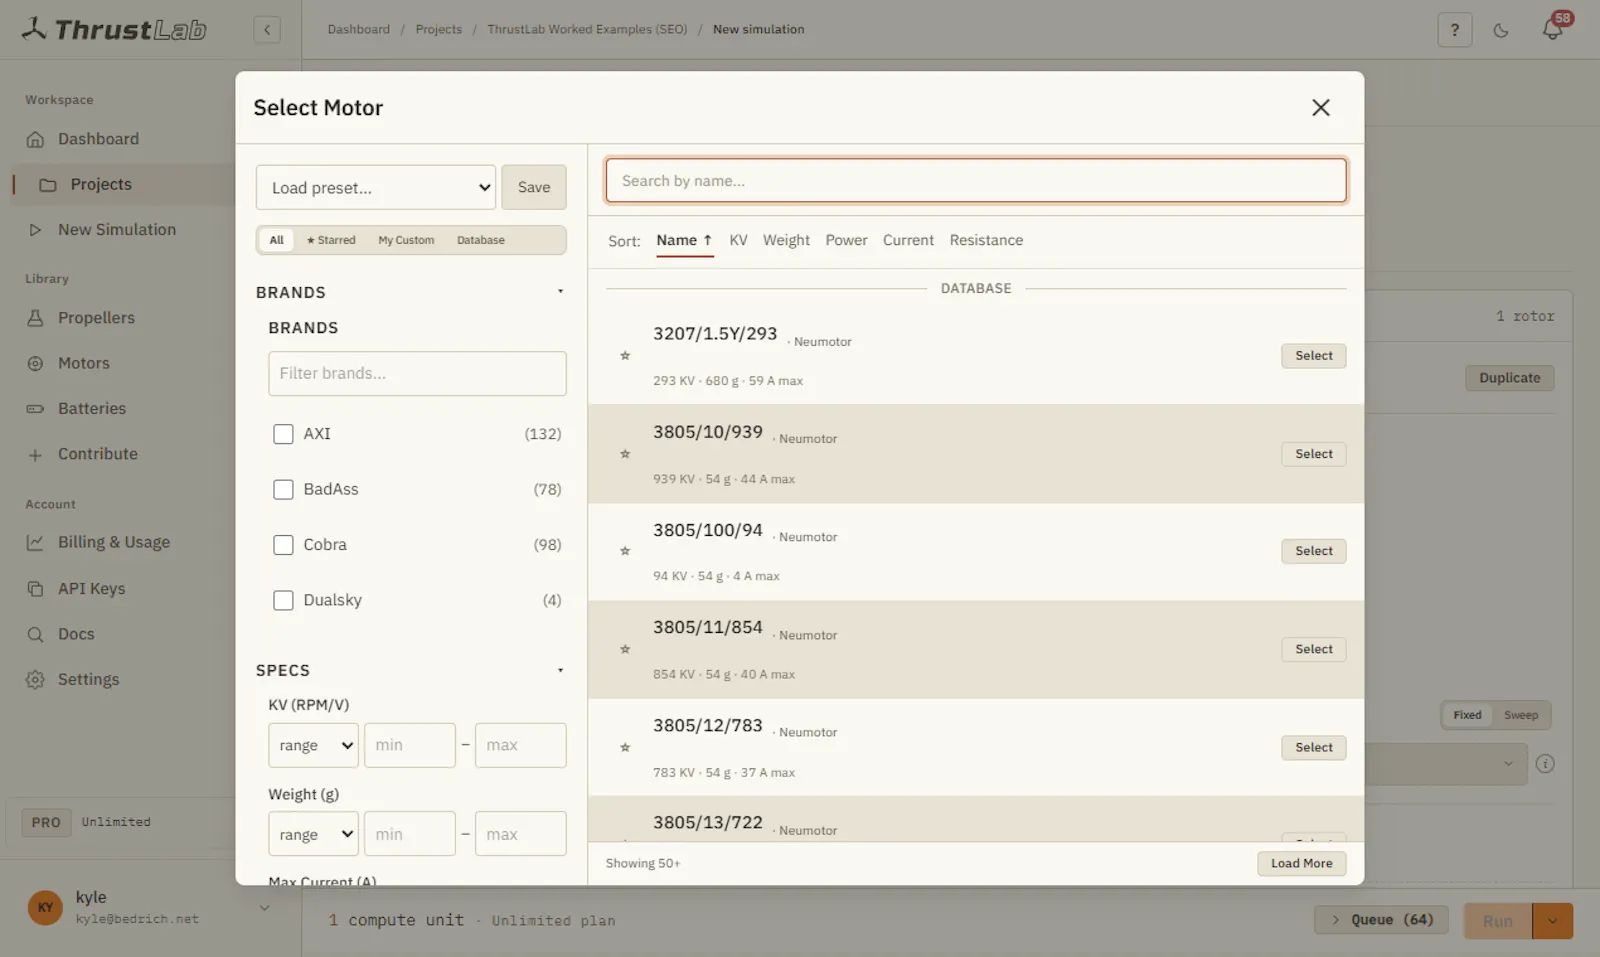Open the Queue (64) button
Viewport: 1600px width, 957px height.
tap(1381, 920)
